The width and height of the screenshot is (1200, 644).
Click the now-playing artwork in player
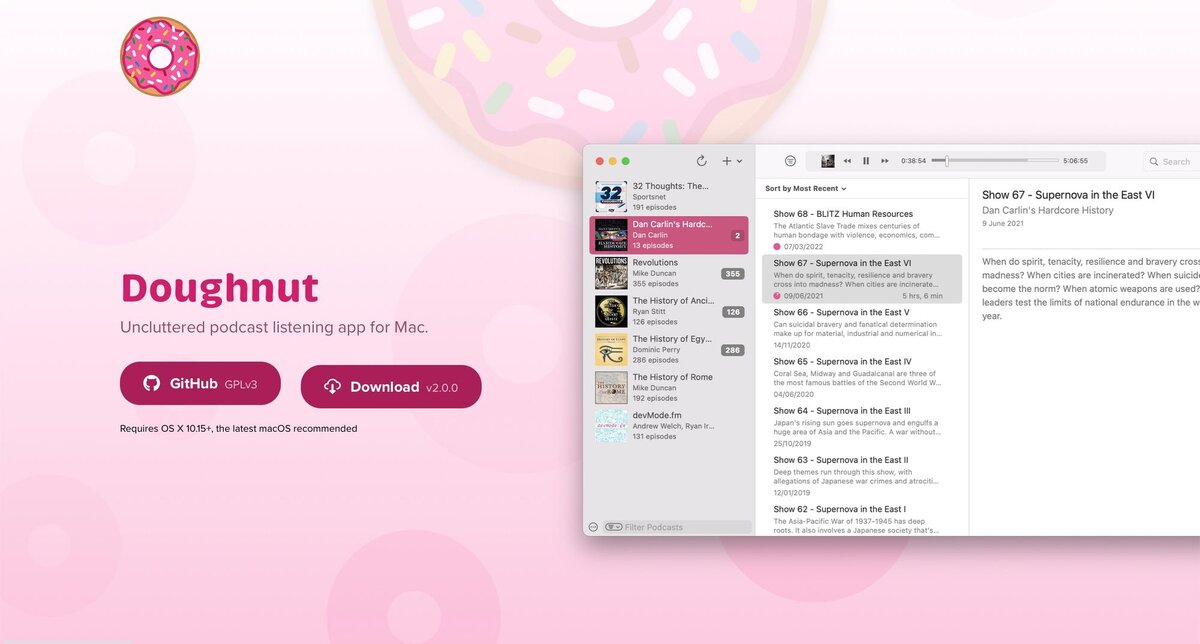827,161
